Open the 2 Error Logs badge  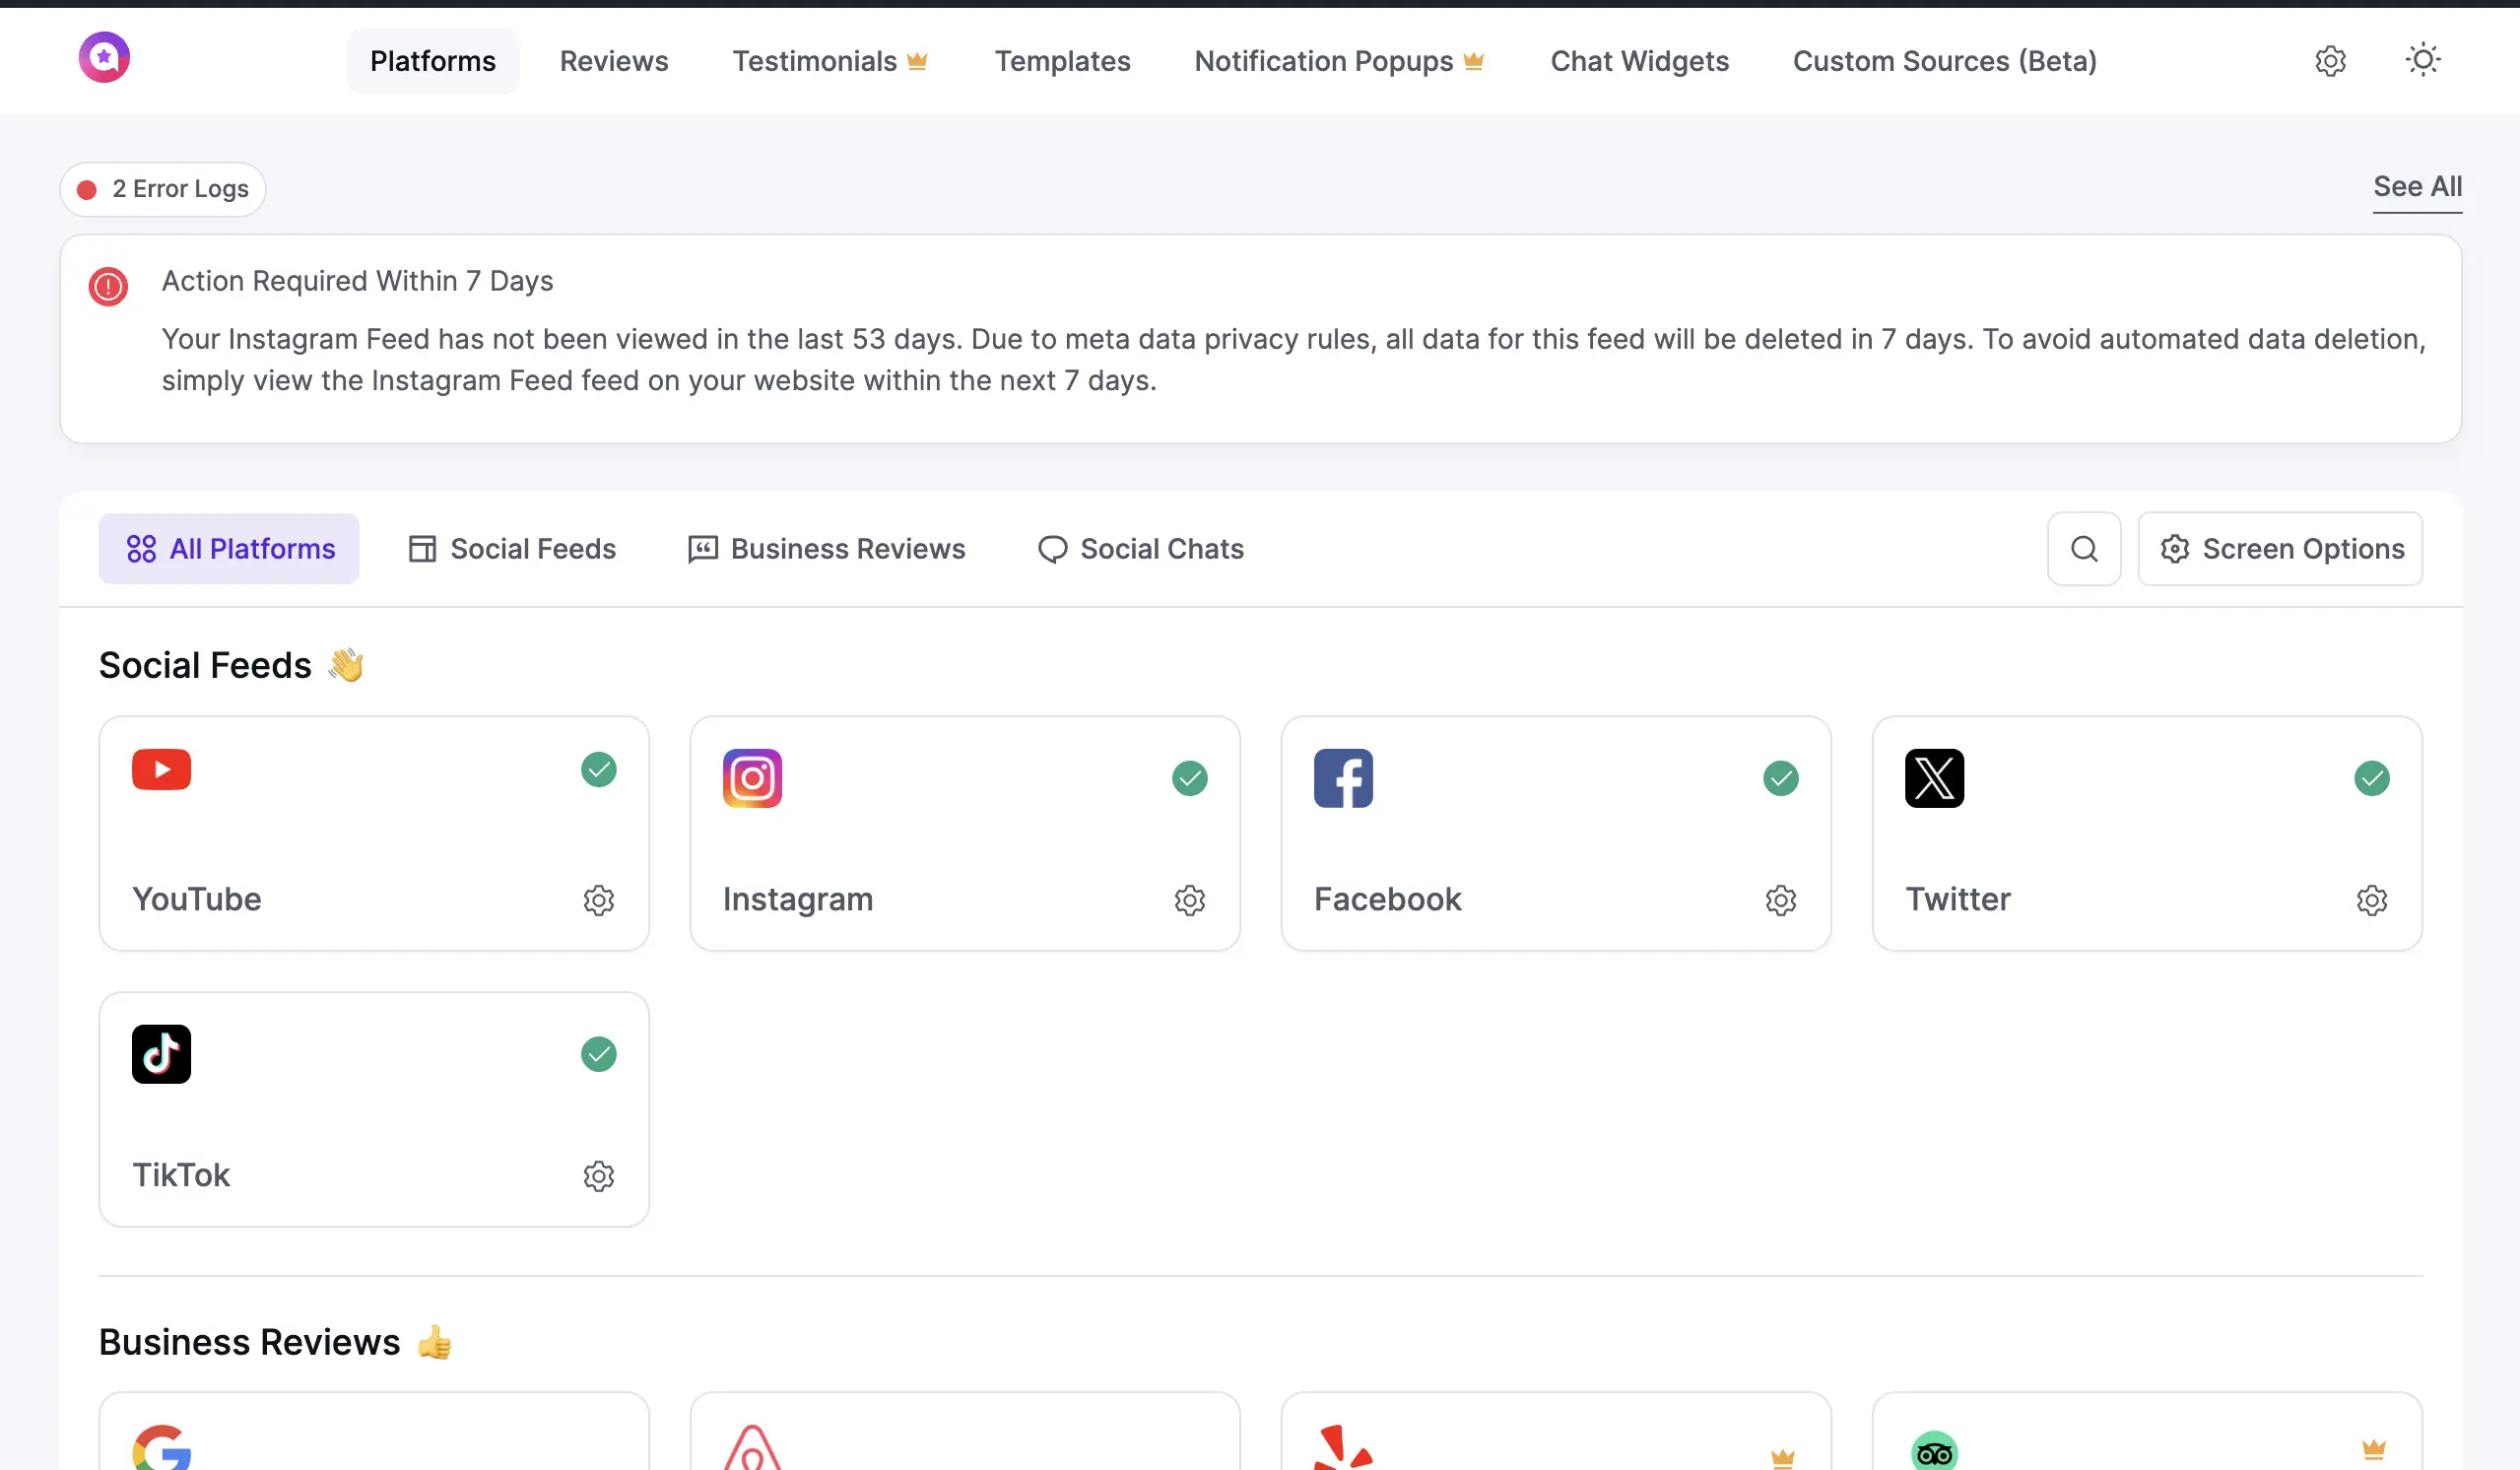click(x=162, y=188)
